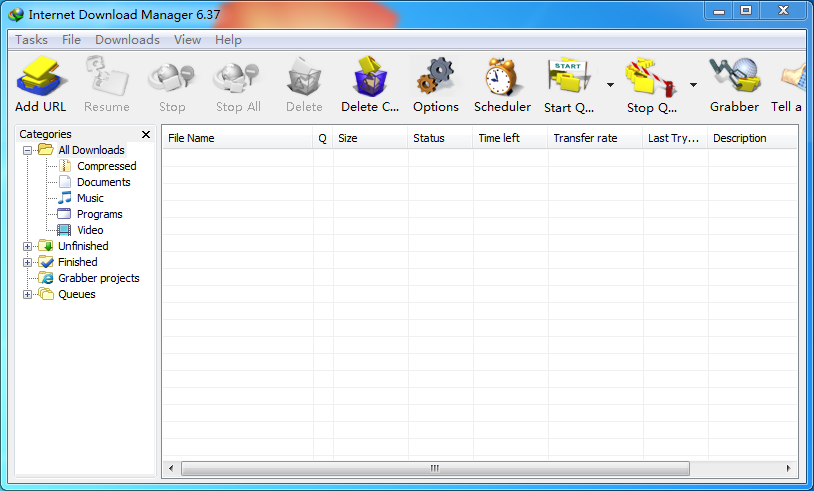Select the Documents category

104,182
